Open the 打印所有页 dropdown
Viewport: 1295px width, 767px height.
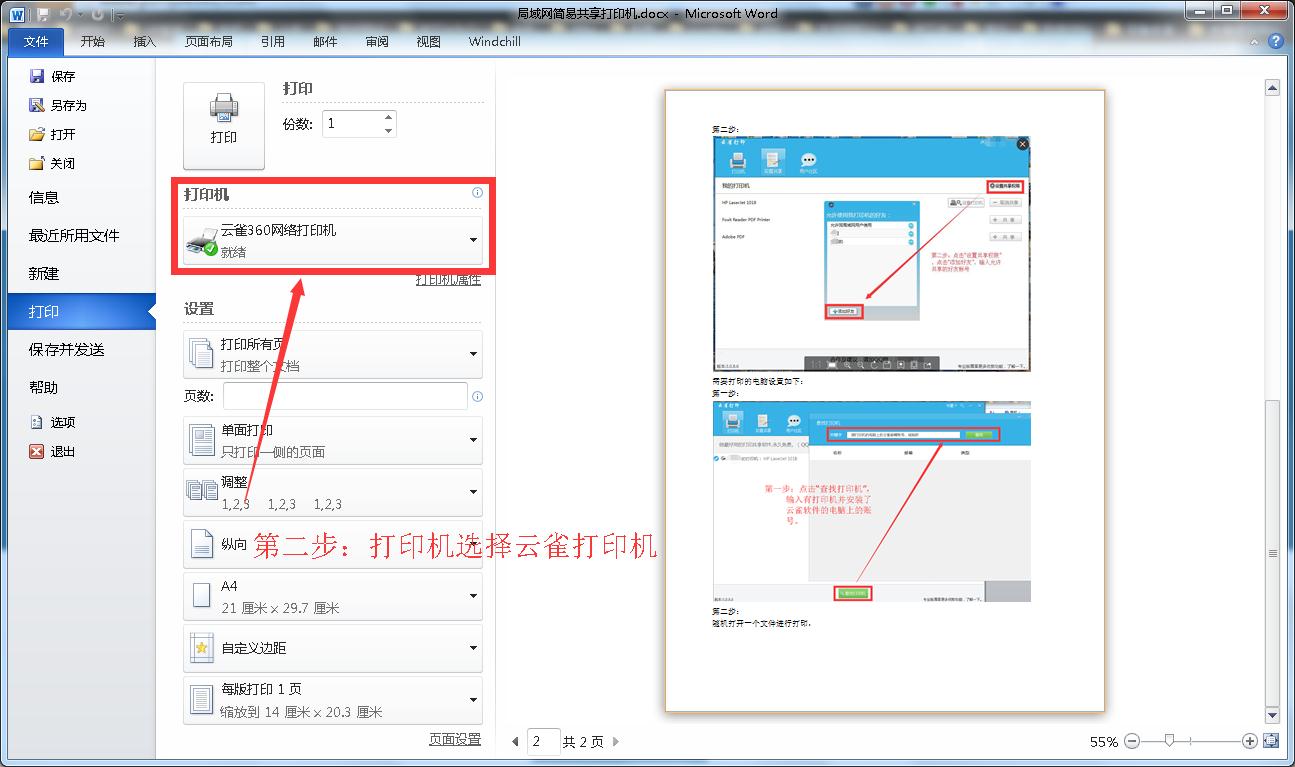[x=333, y=355]
